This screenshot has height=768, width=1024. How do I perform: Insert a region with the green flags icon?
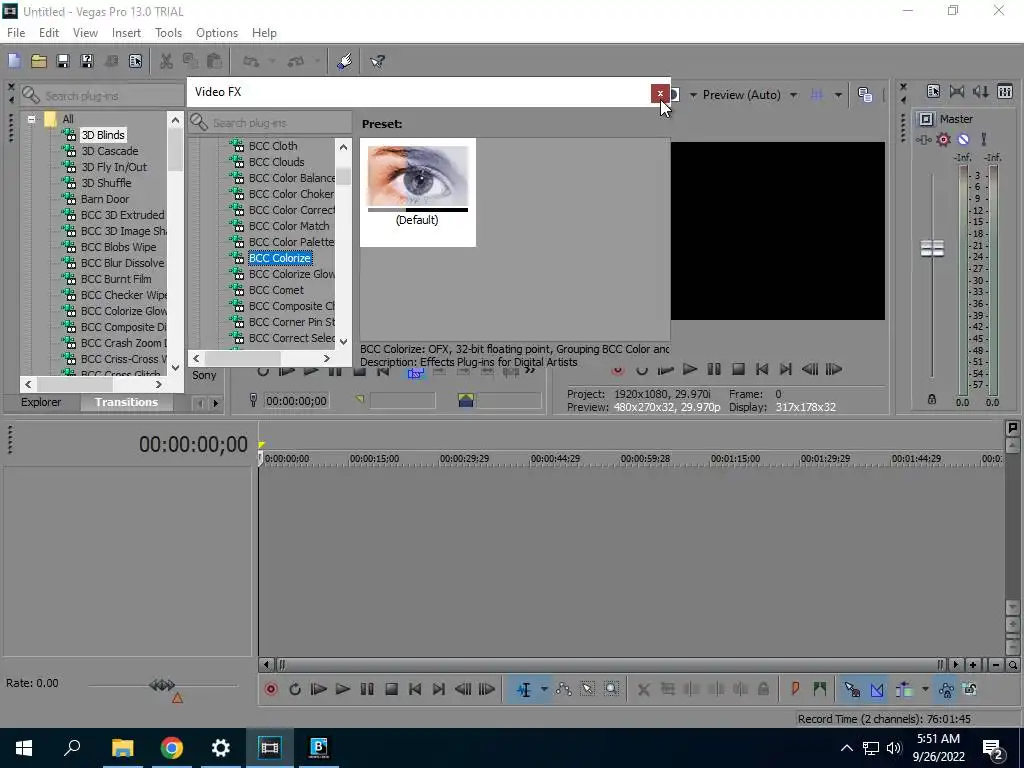pos(820,689)
